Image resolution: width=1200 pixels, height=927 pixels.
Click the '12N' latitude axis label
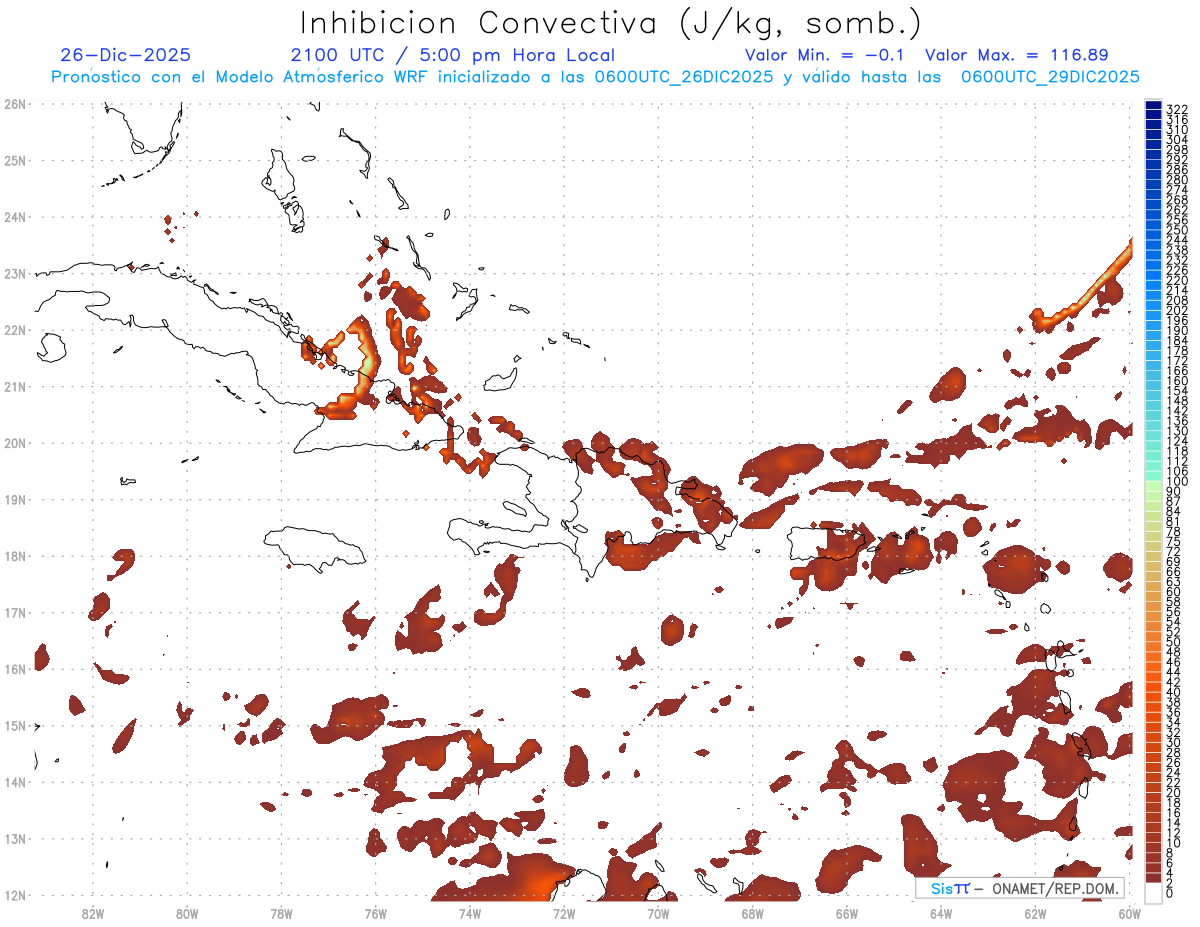15,895
